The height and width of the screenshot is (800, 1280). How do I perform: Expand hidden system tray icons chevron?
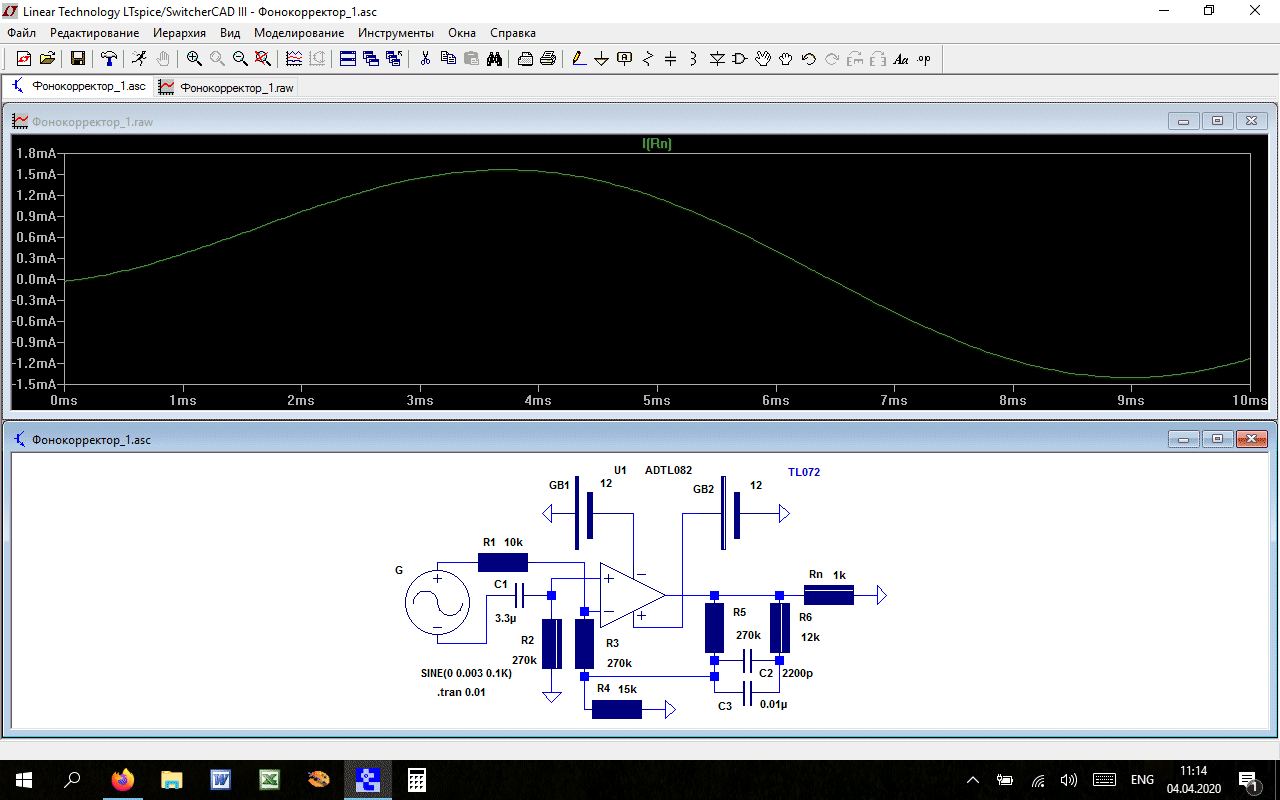(x=973, y=780)
